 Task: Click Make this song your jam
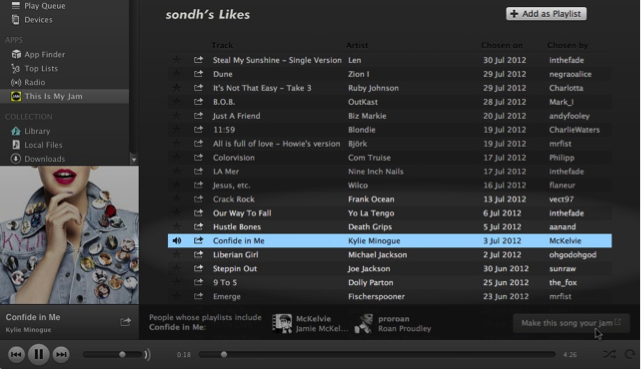click(571, 323)
